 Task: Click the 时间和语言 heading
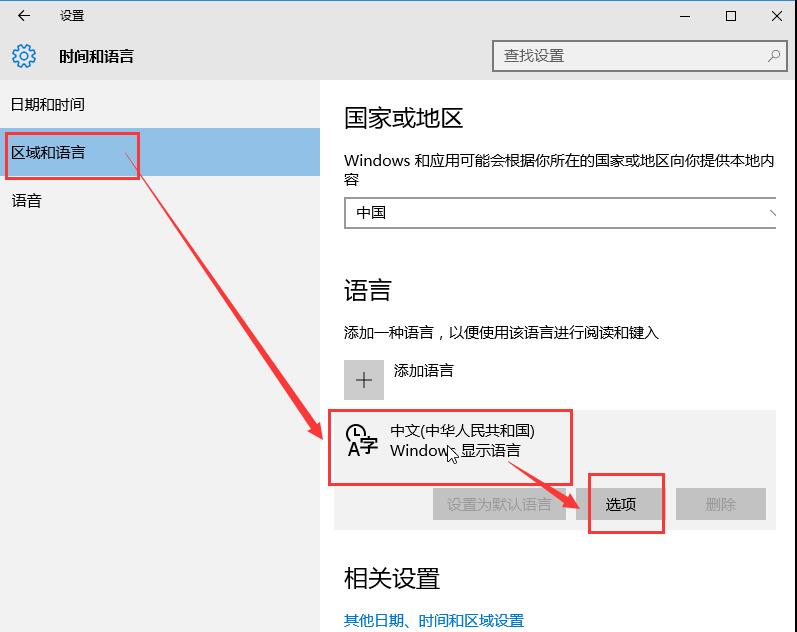97,56
